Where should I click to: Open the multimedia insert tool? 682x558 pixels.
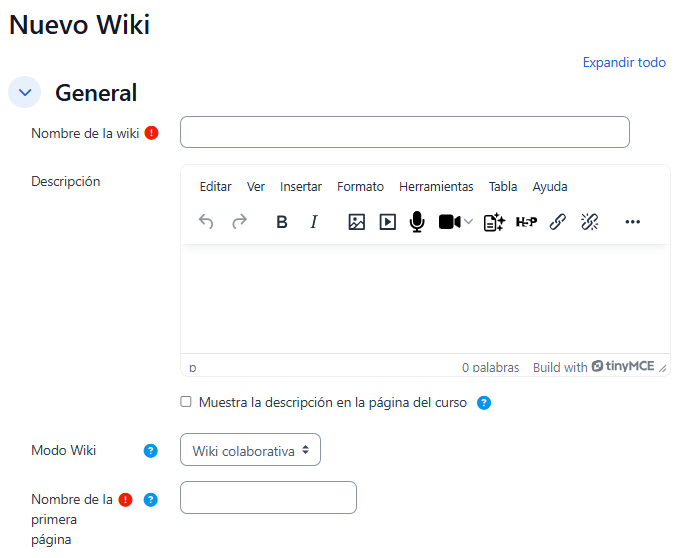(388, 222)
